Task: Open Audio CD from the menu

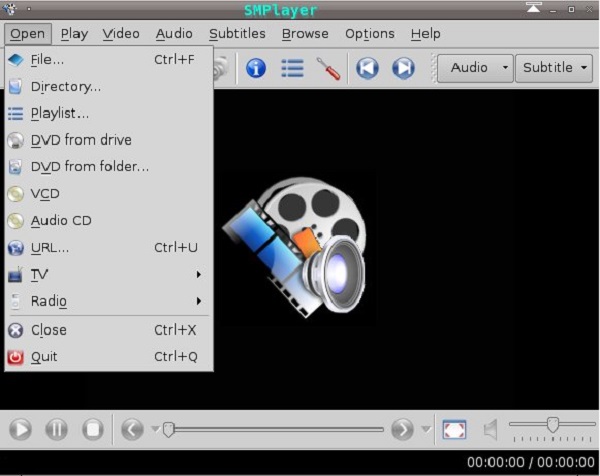Action: [x=109, y=221]
